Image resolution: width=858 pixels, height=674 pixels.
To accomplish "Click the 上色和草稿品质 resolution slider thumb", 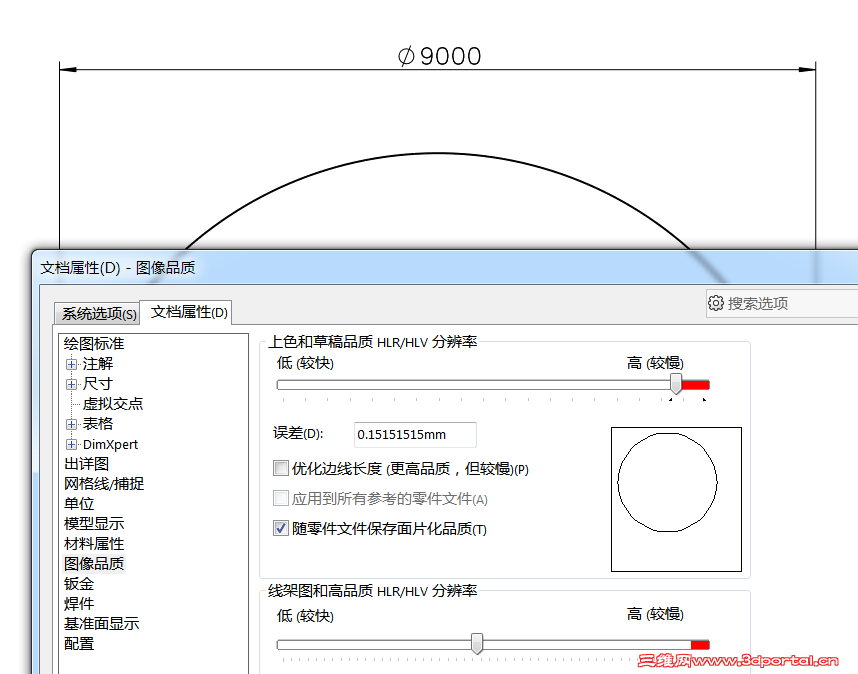I will tap(676, 384).
